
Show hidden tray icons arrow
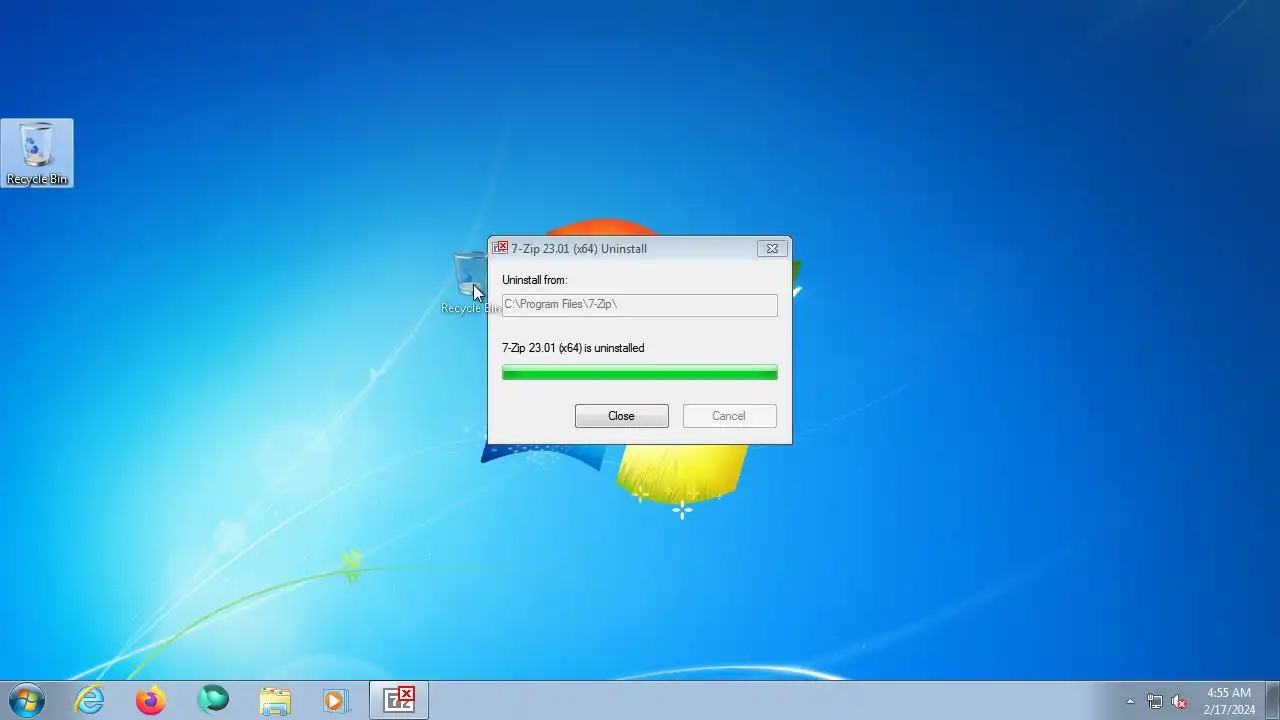click(1131, 701)
